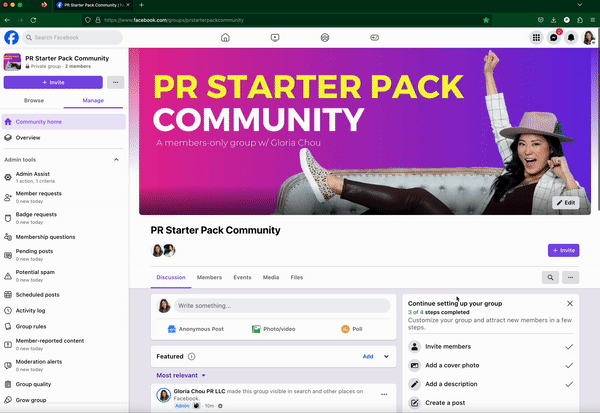Image resolution: width=600 pixels, height=413 pixels.
Task: Open the Groups icon in top bar
Action: 325,38
